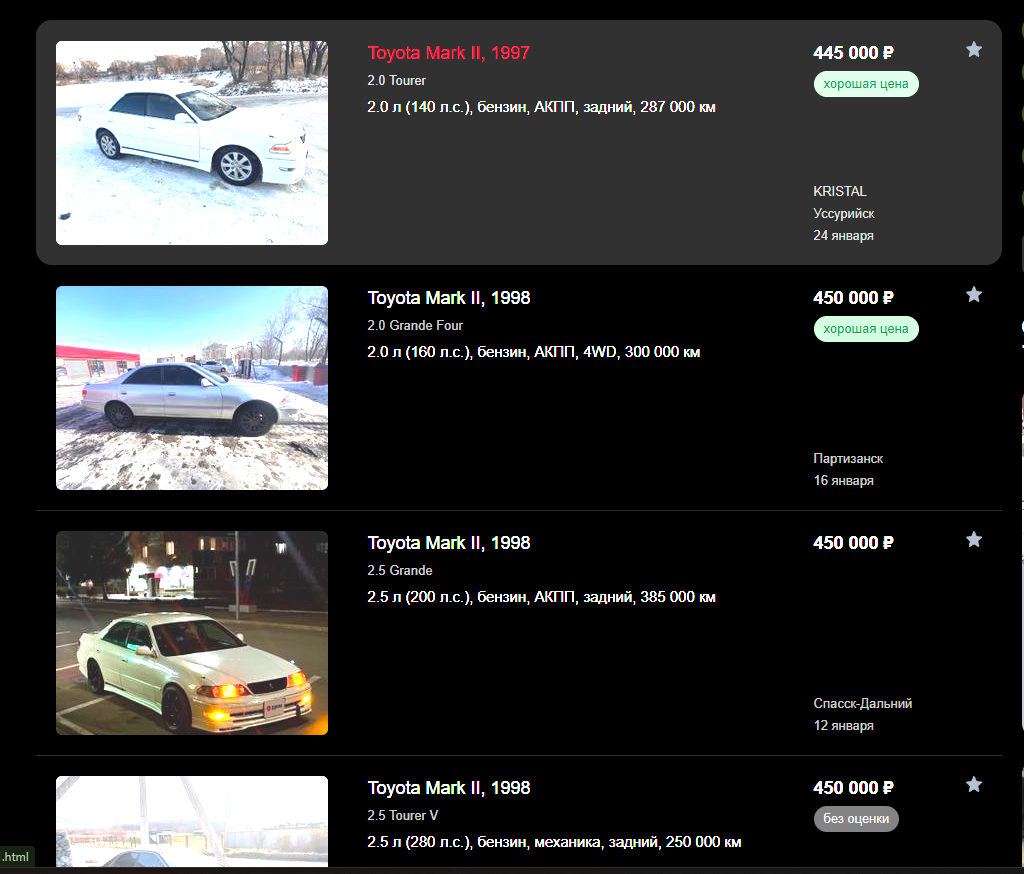Screen dimensions: 1024x874
Task: Click the date 24 января
Action: 843,235
